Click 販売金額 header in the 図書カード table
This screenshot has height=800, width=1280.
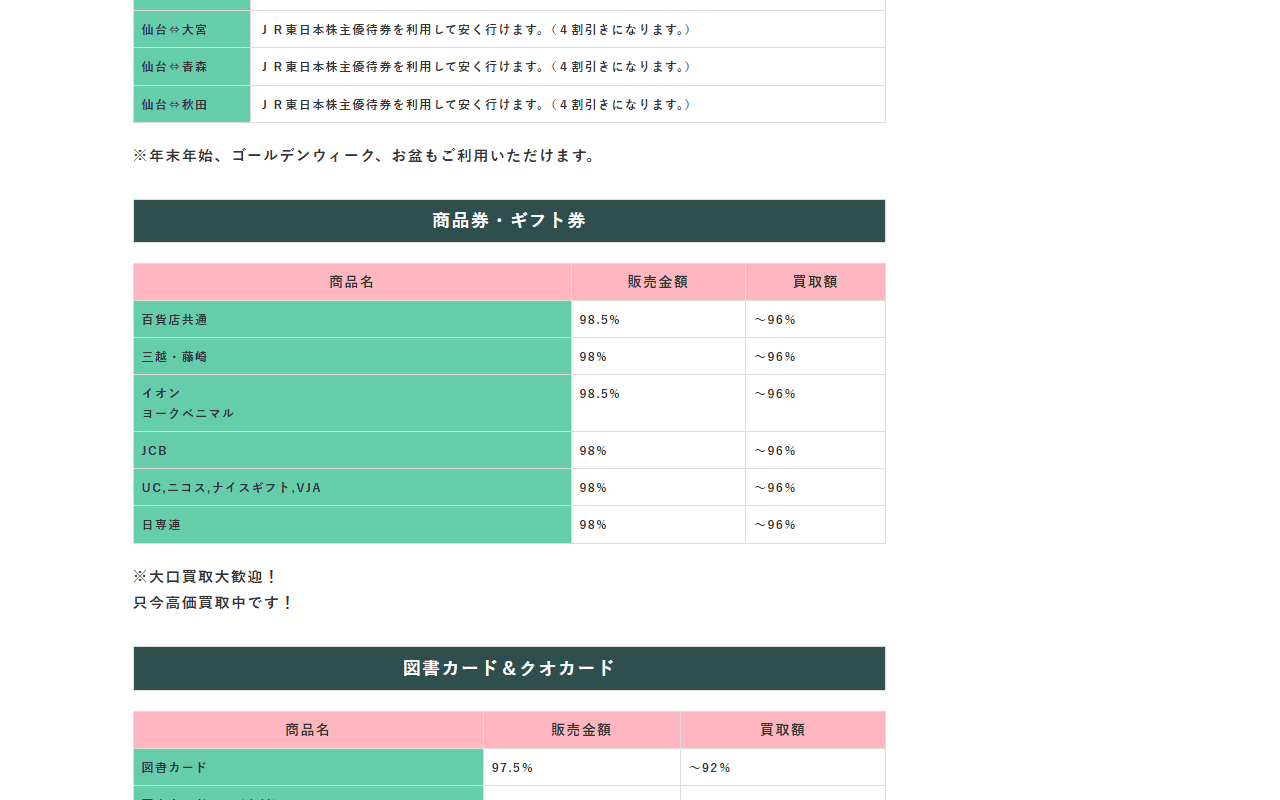click(582, 730)
